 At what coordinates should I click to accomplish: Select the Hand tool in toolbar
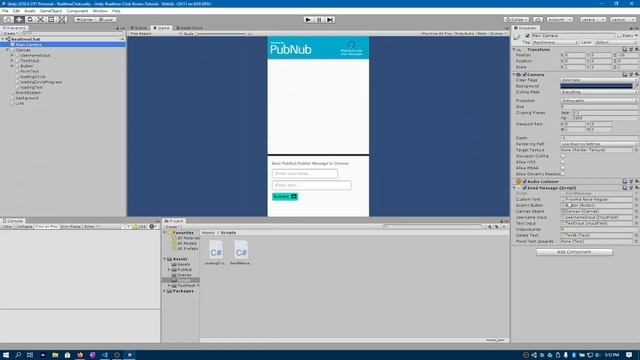pyautogui.click(x=8, y=20)
